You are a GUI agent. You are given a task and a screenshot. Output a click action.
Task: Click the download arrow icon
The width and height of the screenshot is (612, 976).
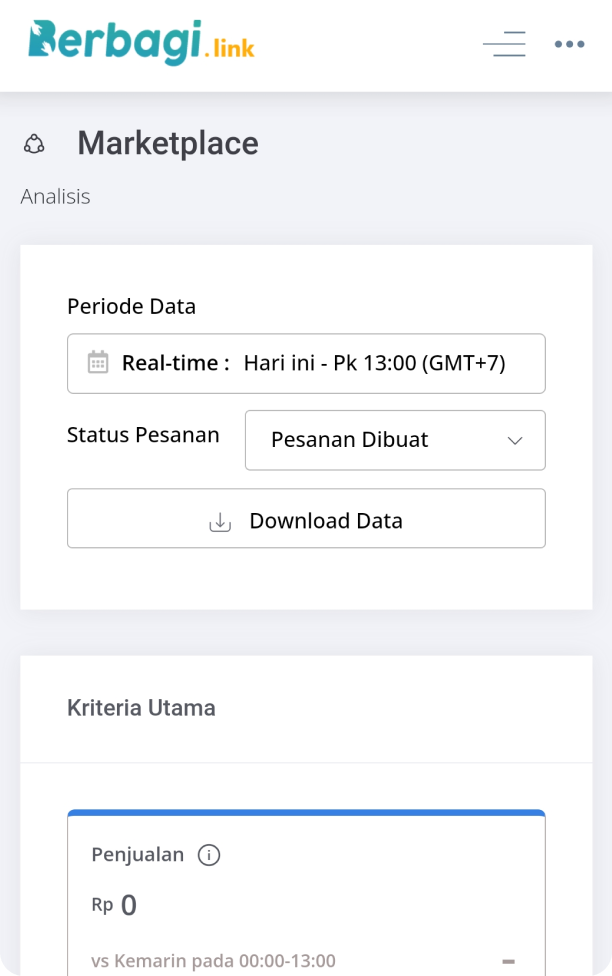(220, 521)
